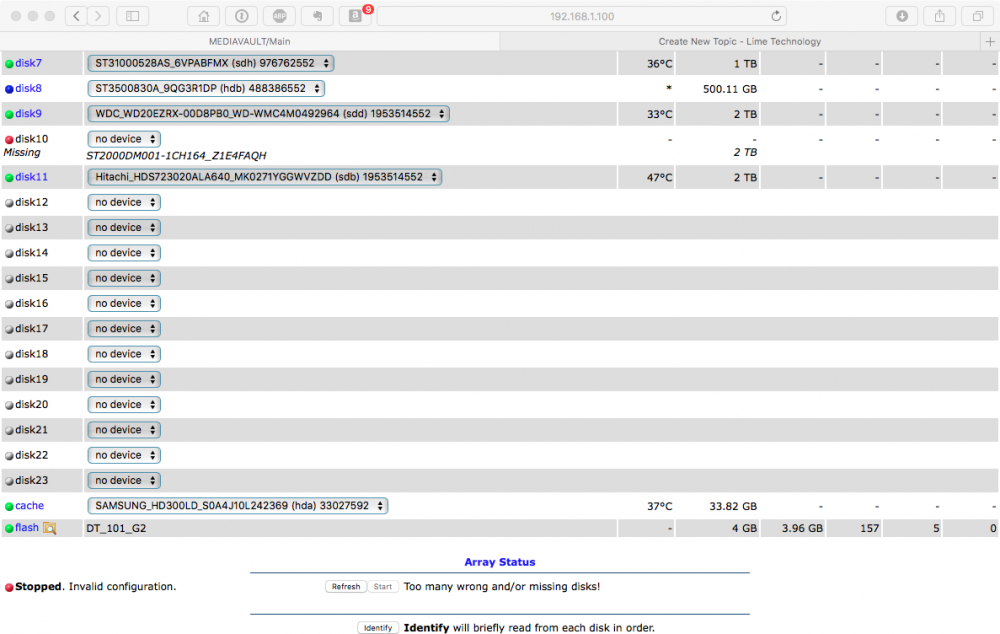Open disk17 no device dropdown

pos(124,328)
